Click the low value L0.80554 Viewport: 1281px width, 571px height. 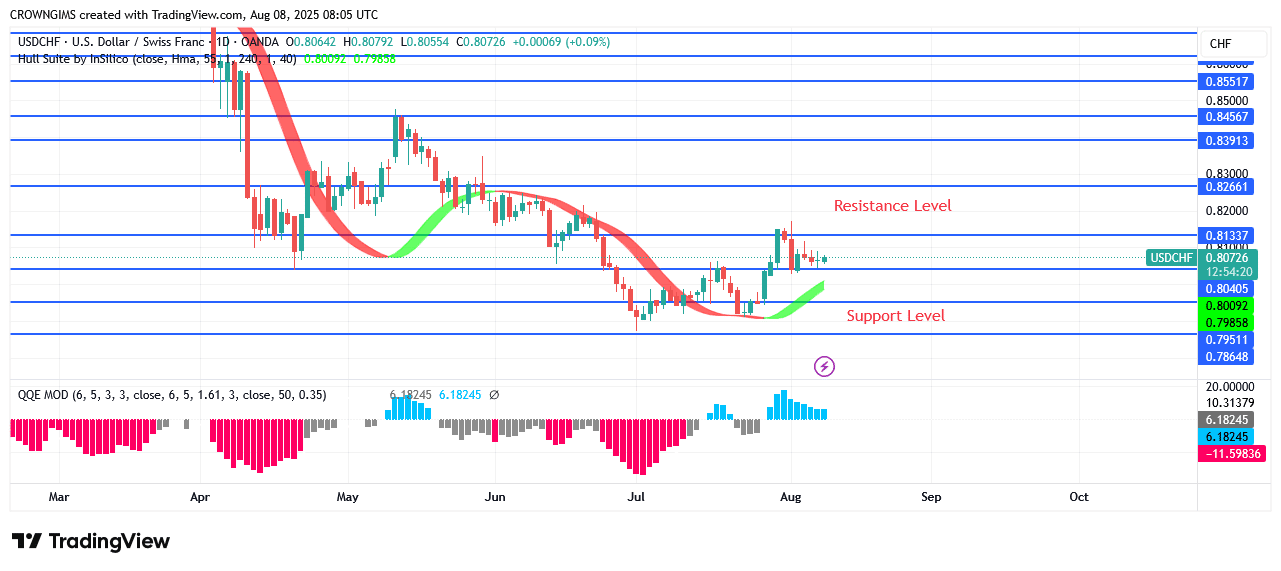[426, 42]
